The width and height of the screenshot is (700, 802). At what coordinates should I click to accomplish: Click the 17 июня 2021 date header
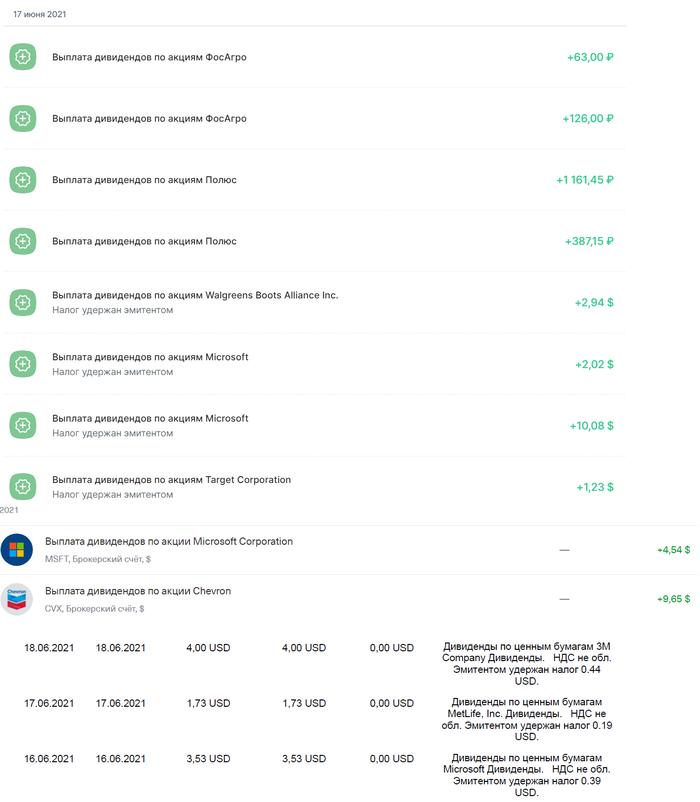(40, 14)
